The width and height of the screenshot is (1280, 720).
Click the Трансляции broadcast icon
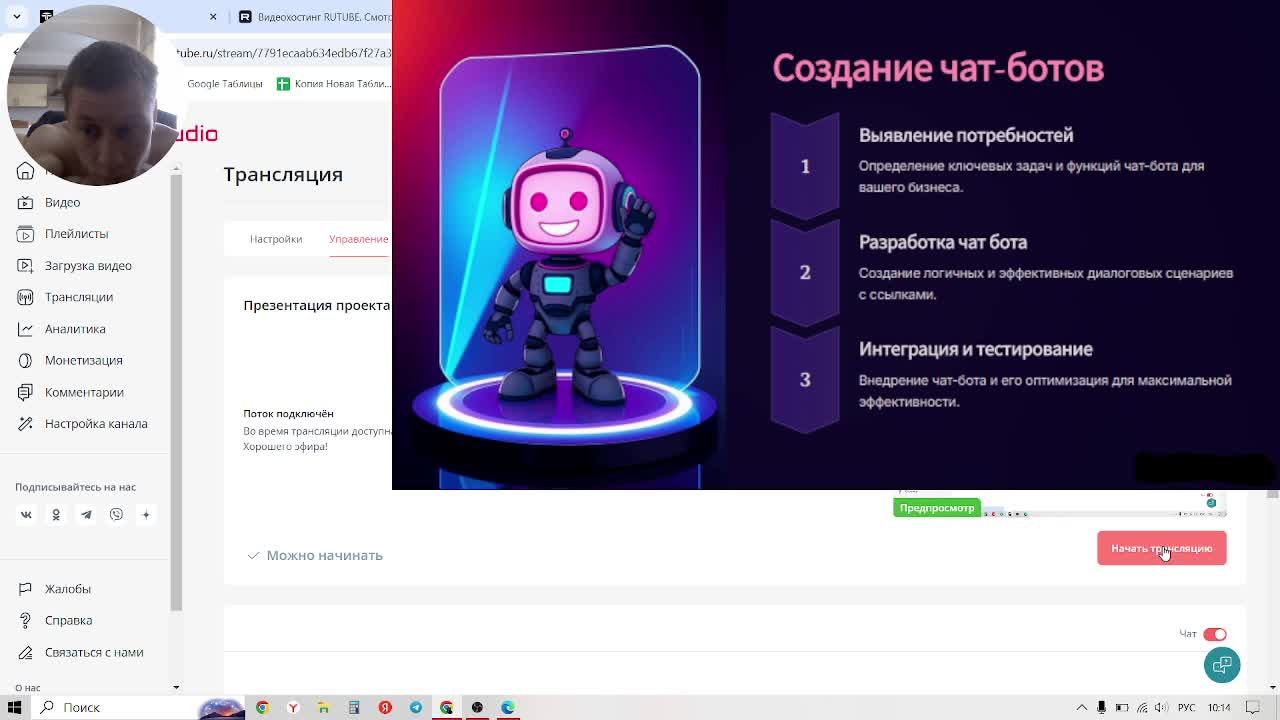point(26,297)
